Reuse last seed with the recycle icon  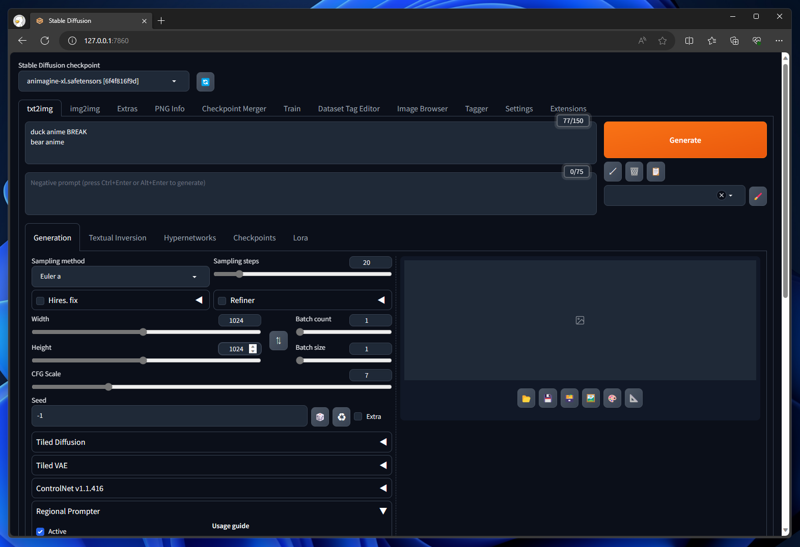pyautogui.click(x=341, y=417)
